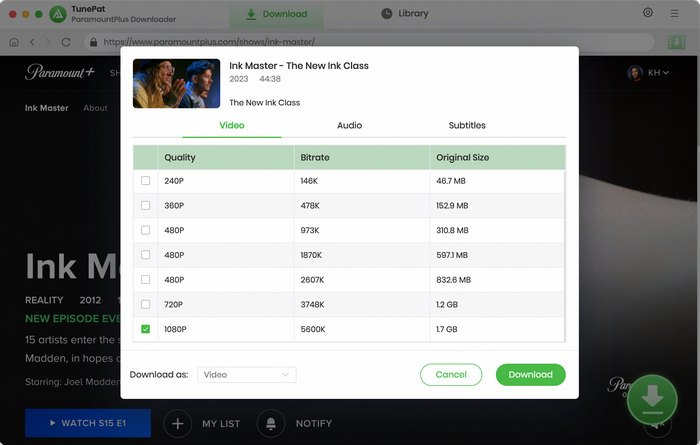The height and width of the screenshot is (445, 700).
Task: Click the 44:38 duration text
Action: click(270, 79)
